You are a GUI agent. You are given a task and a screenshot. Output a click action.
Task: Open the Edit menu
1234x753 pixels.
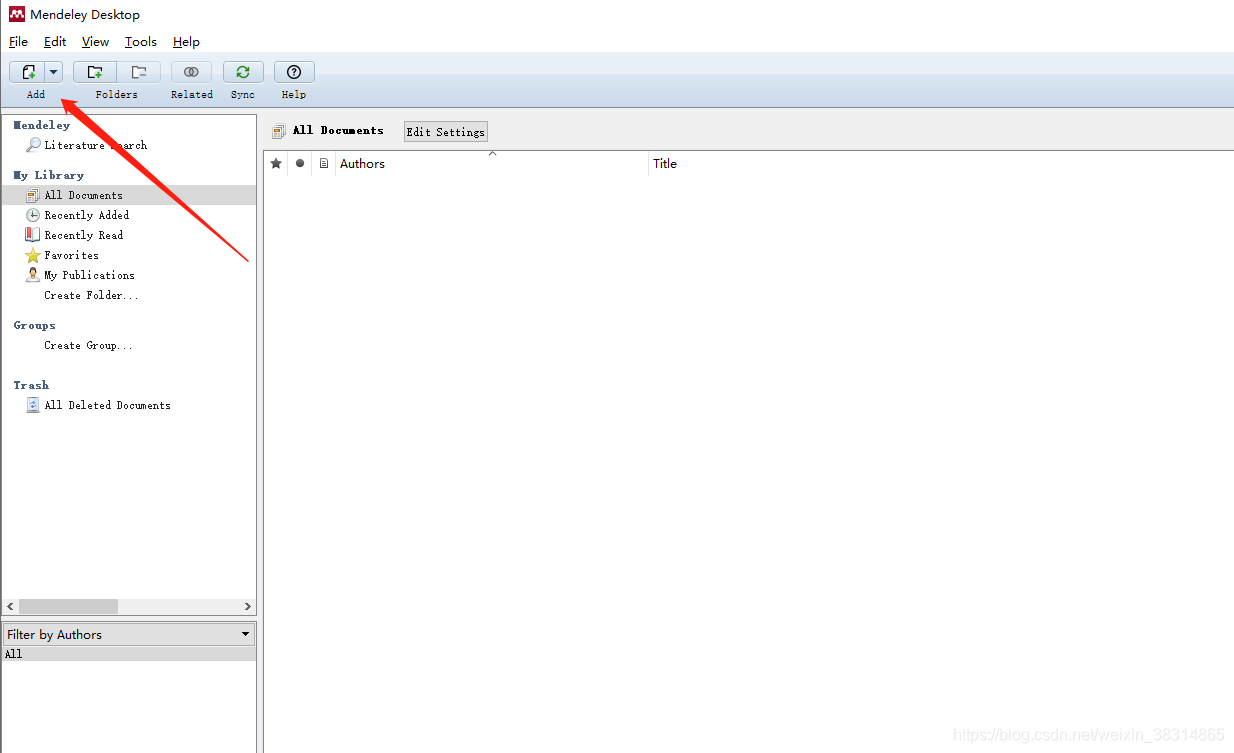click(55, 42)
